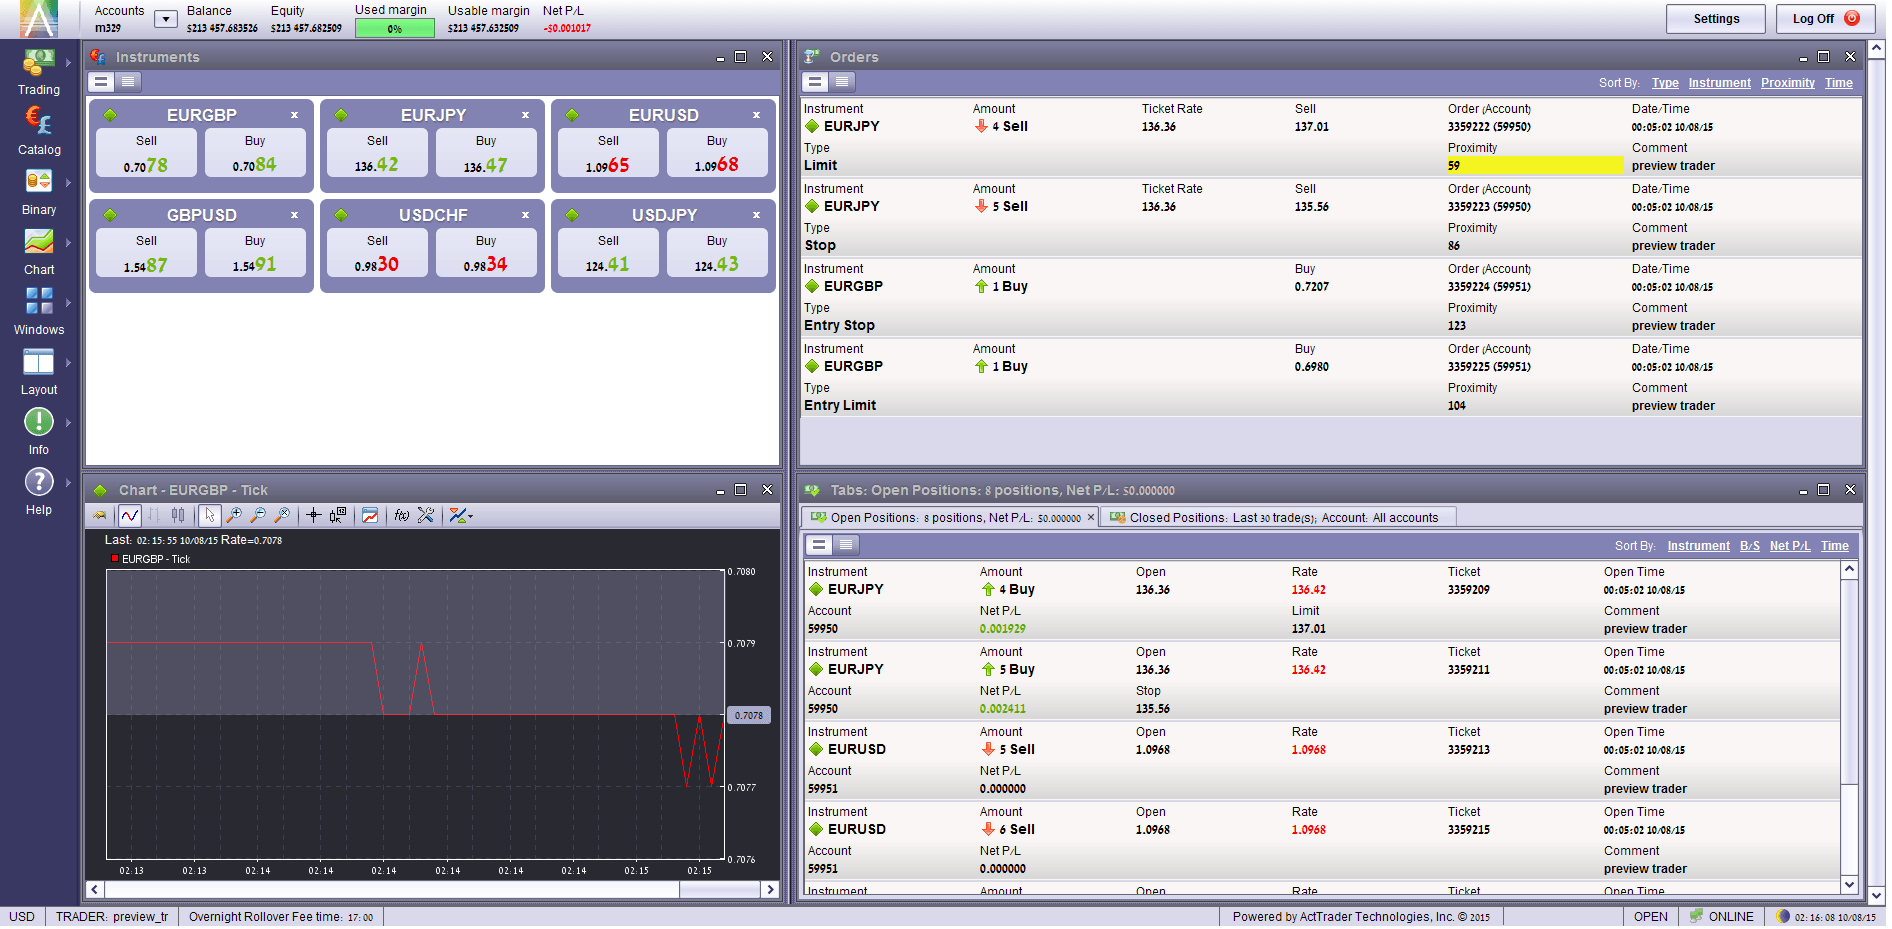Toggle list view in the Instruments panel
The height and width of the screenshot is (929, 1892).
click(x=129, y=82)
